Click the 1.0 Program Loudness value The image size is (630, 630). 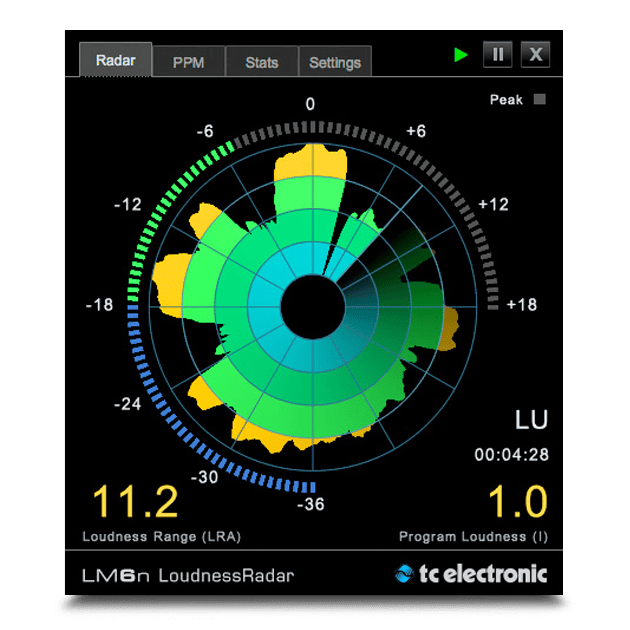click(x=518, y=501)
